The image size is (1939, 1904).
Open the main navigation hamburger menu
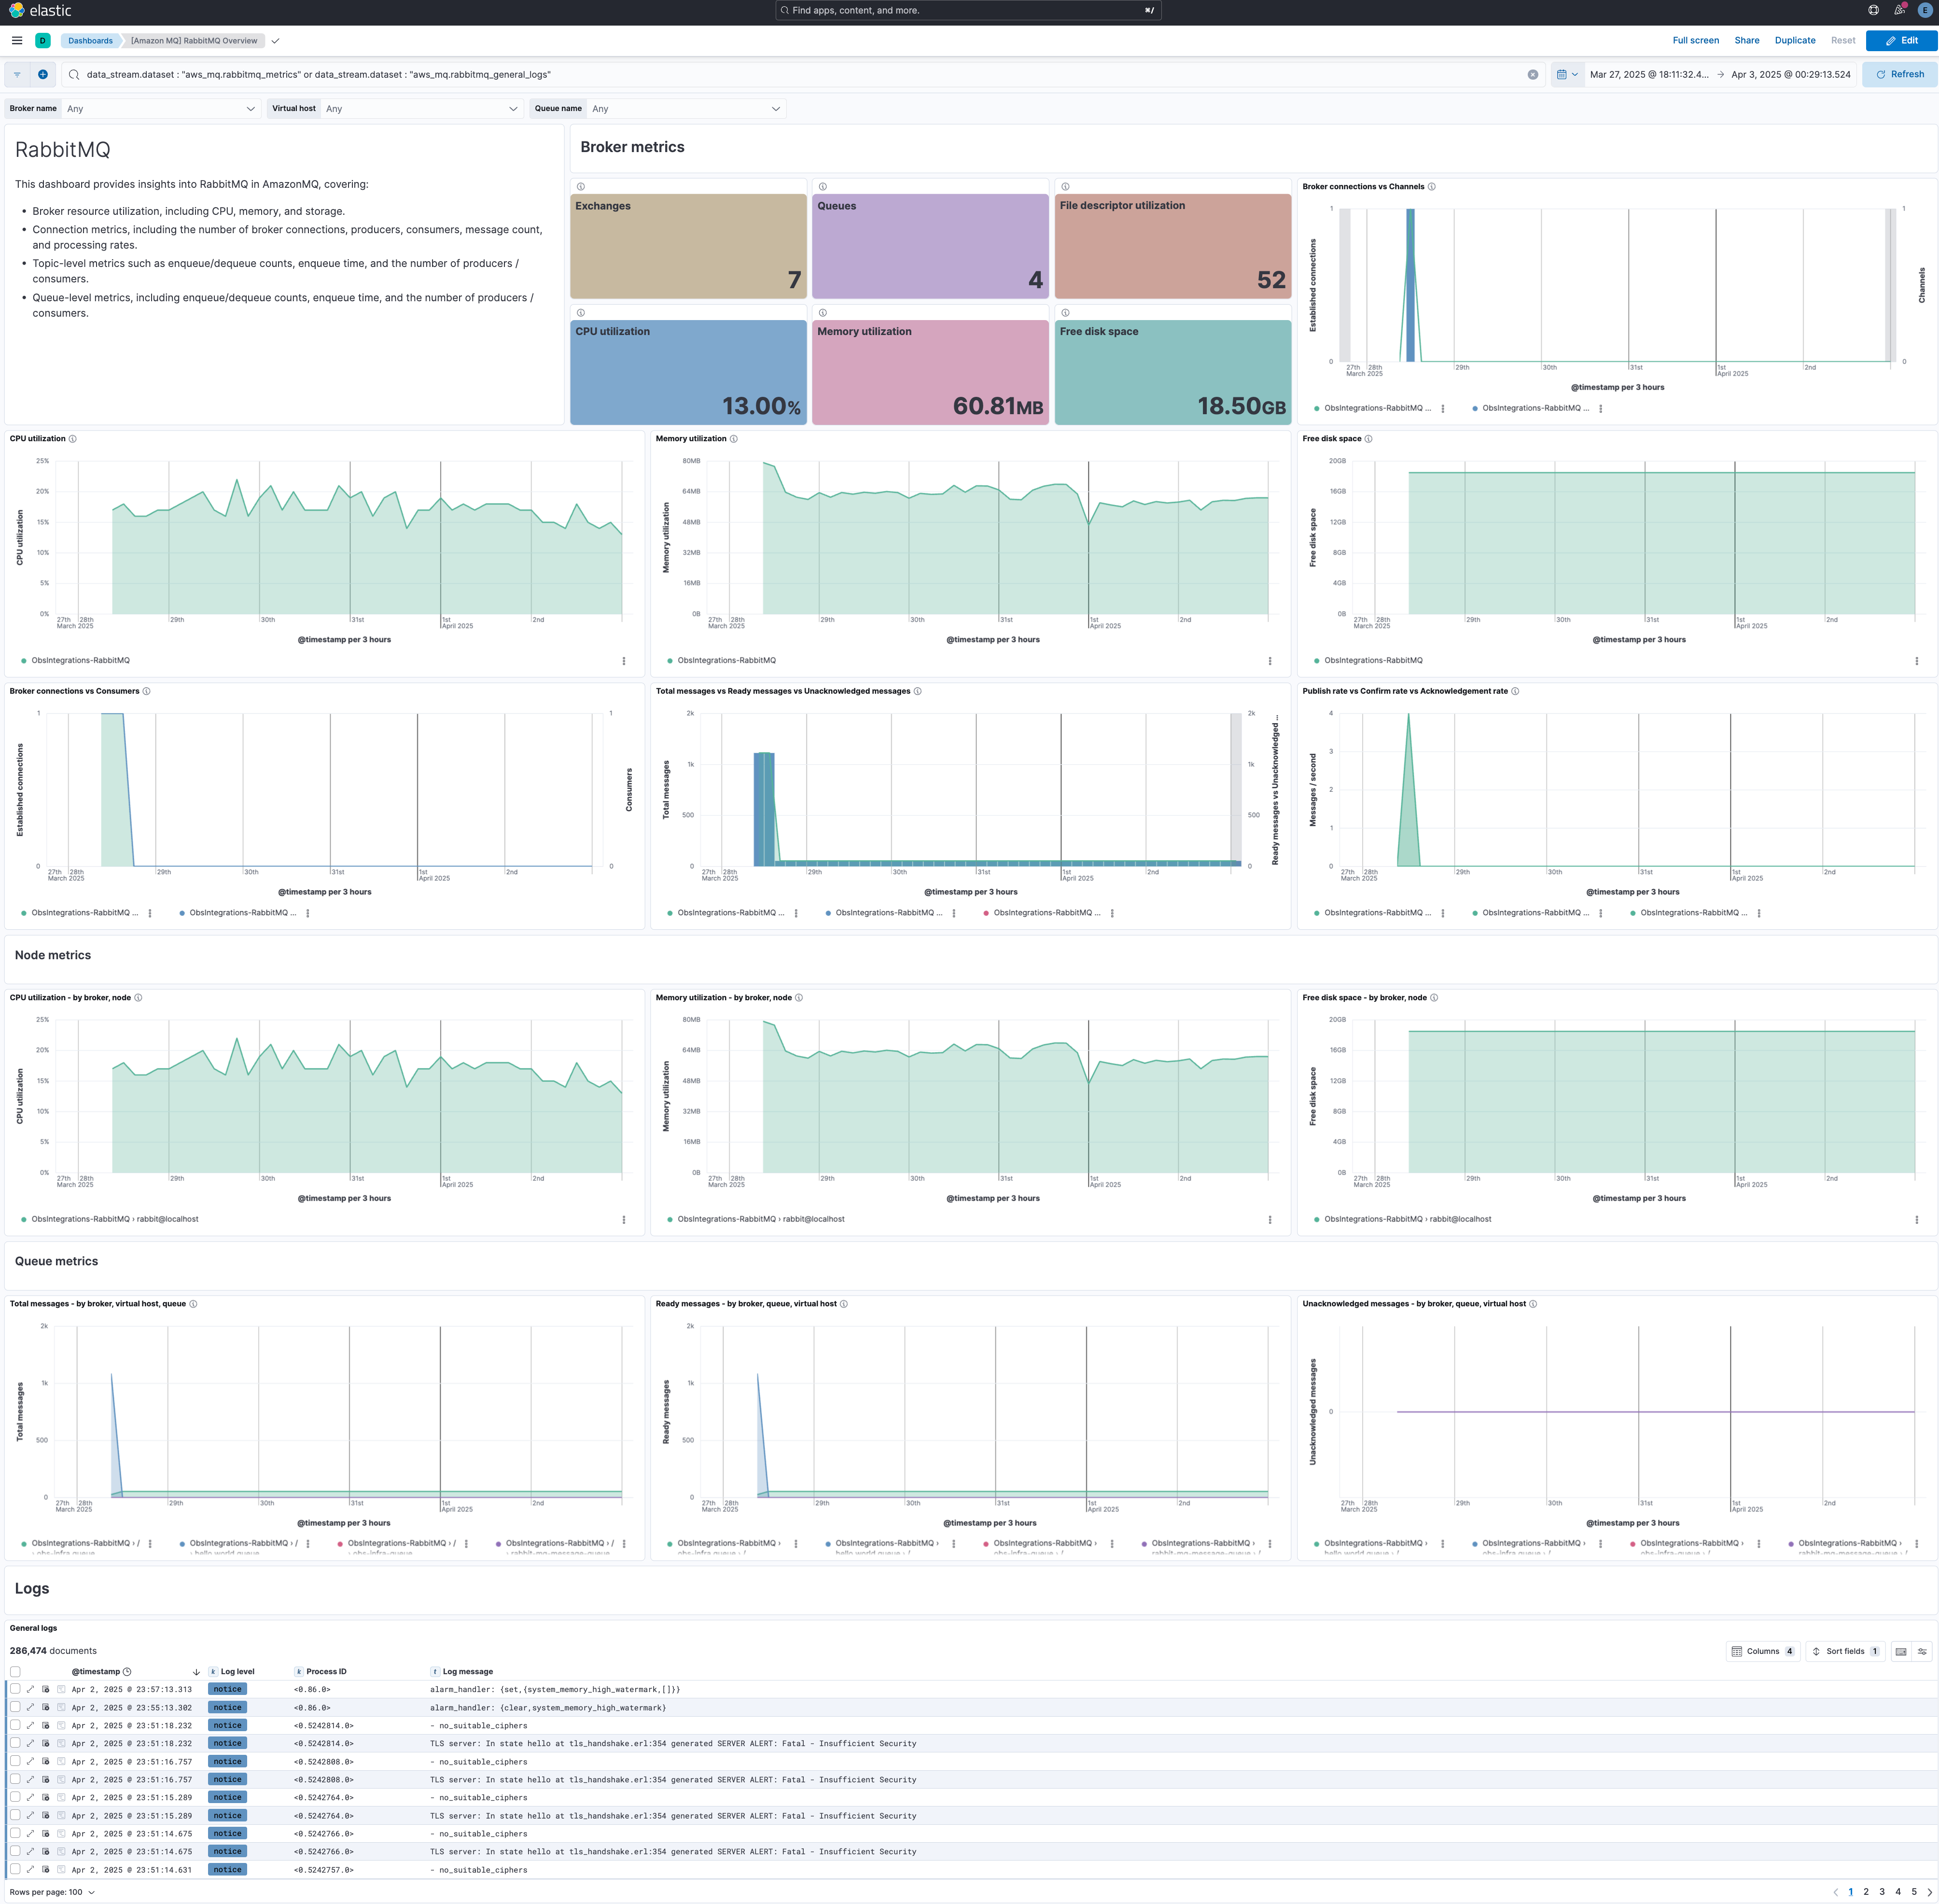point(17,40)
